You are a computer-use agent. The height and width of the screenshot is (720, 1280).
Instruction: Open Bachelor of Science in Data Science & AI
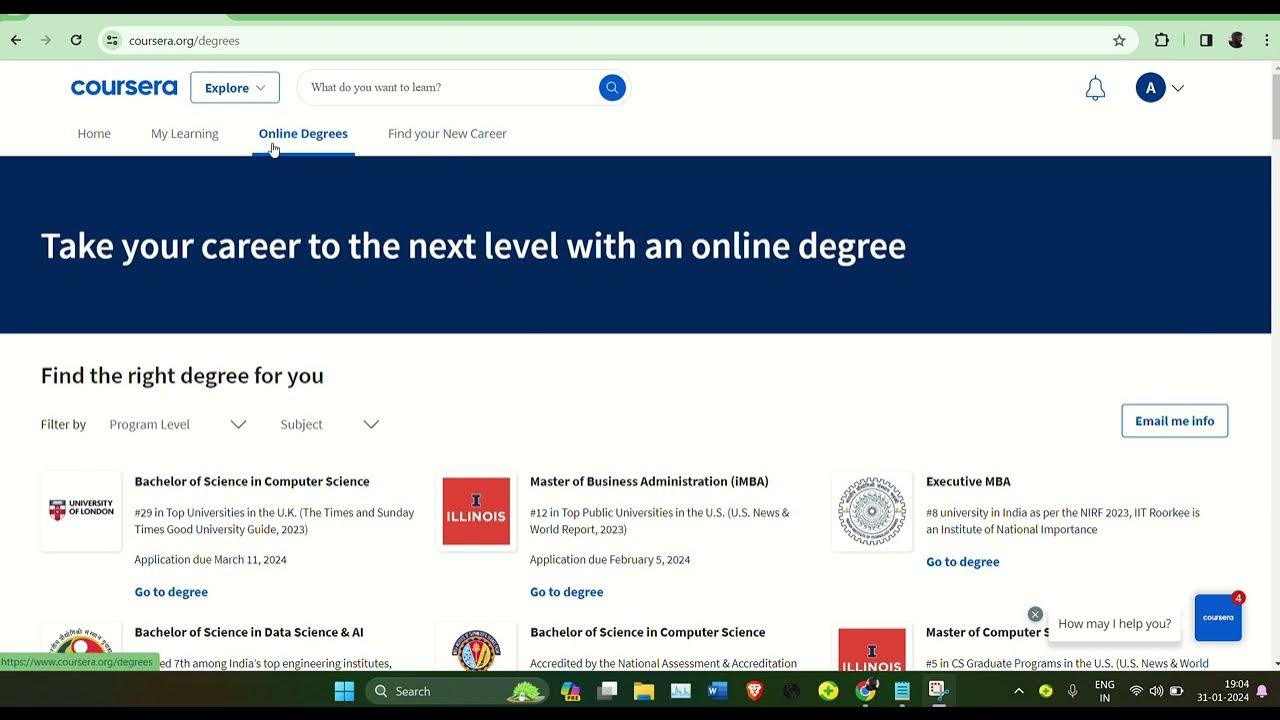[x=249, y=632]
